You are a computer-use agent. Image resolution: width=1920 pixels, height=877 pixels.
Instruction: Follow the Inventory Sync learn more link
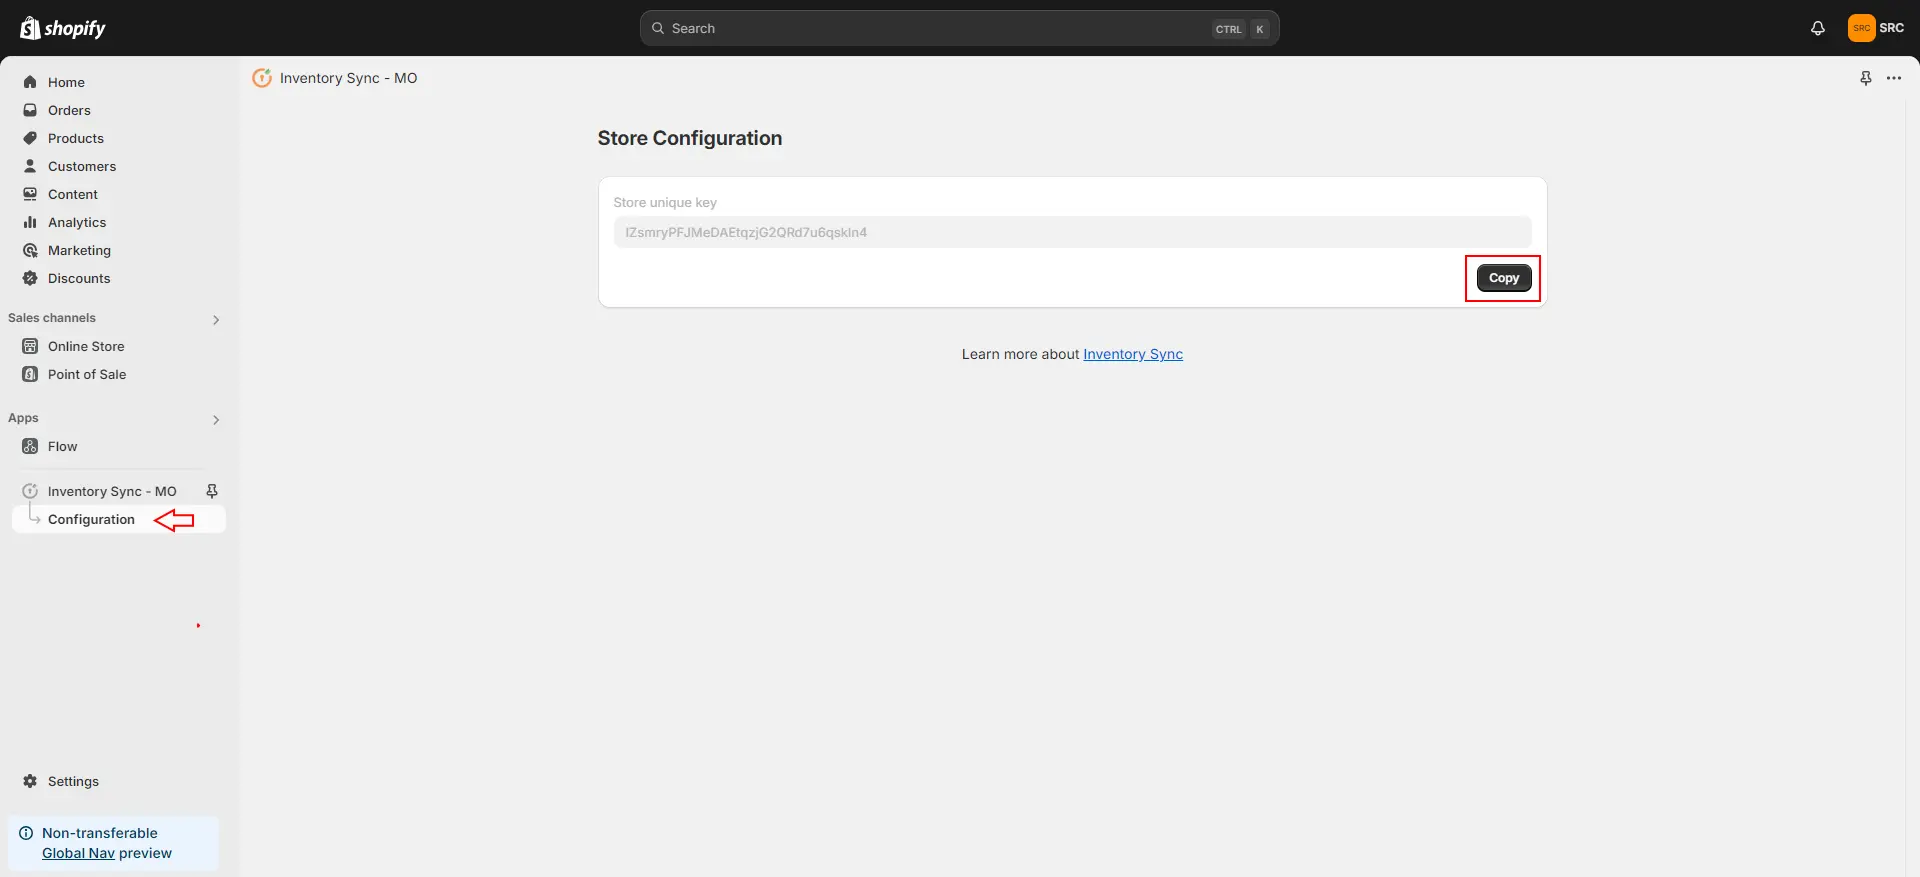1132,354
